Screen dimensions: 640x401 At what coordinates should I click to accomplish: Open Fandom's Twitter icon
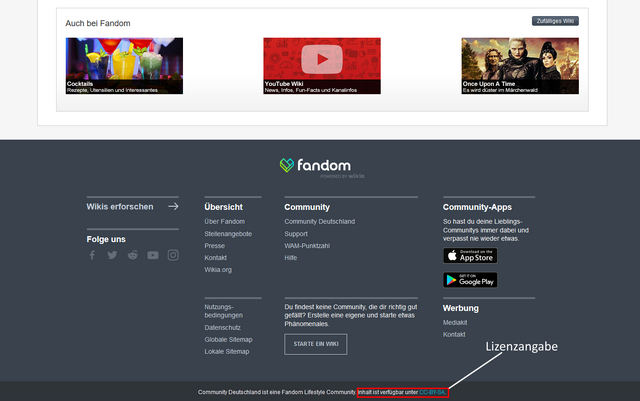point(112,255)
